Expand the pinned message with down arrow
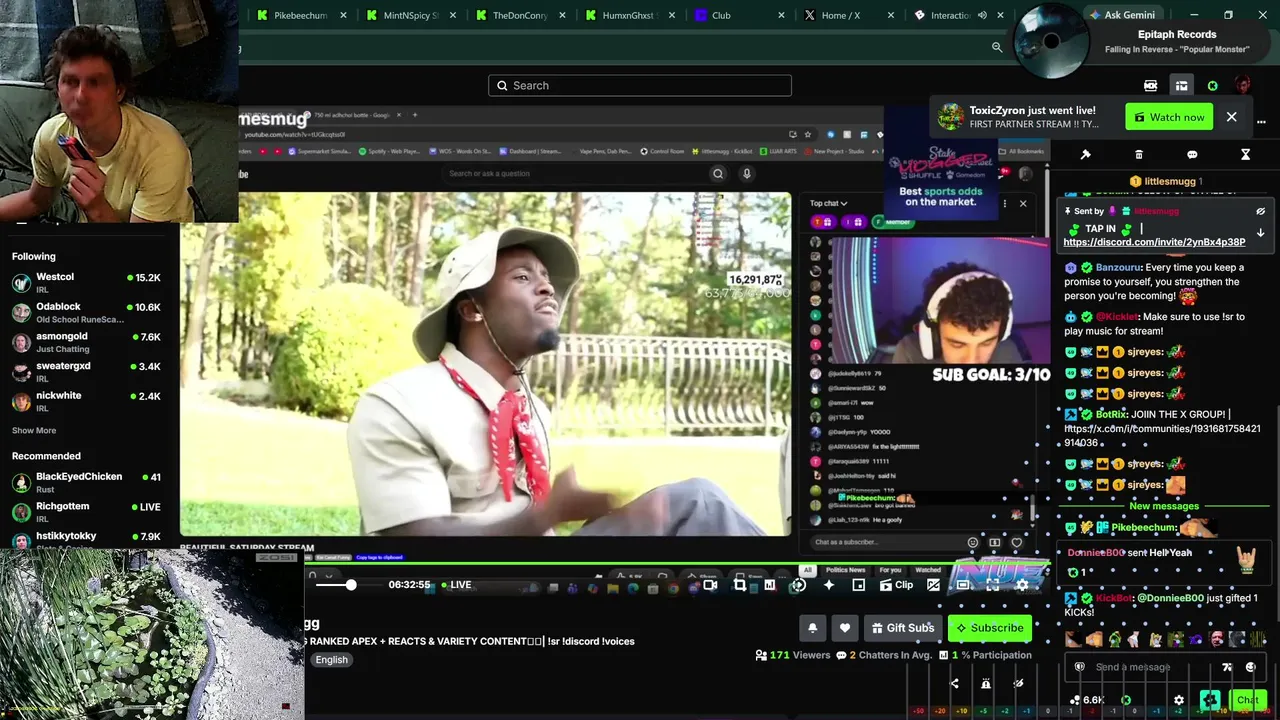The width and height of the screenshot is (1280, 720). tap(1260, 232)
